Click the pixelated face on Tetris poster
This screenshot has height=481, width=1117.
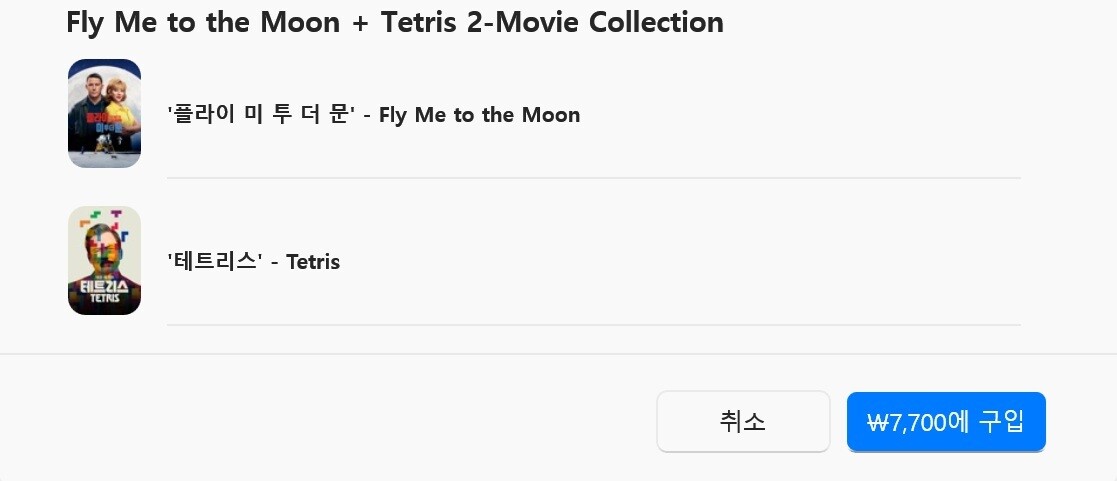pos(104,250)
